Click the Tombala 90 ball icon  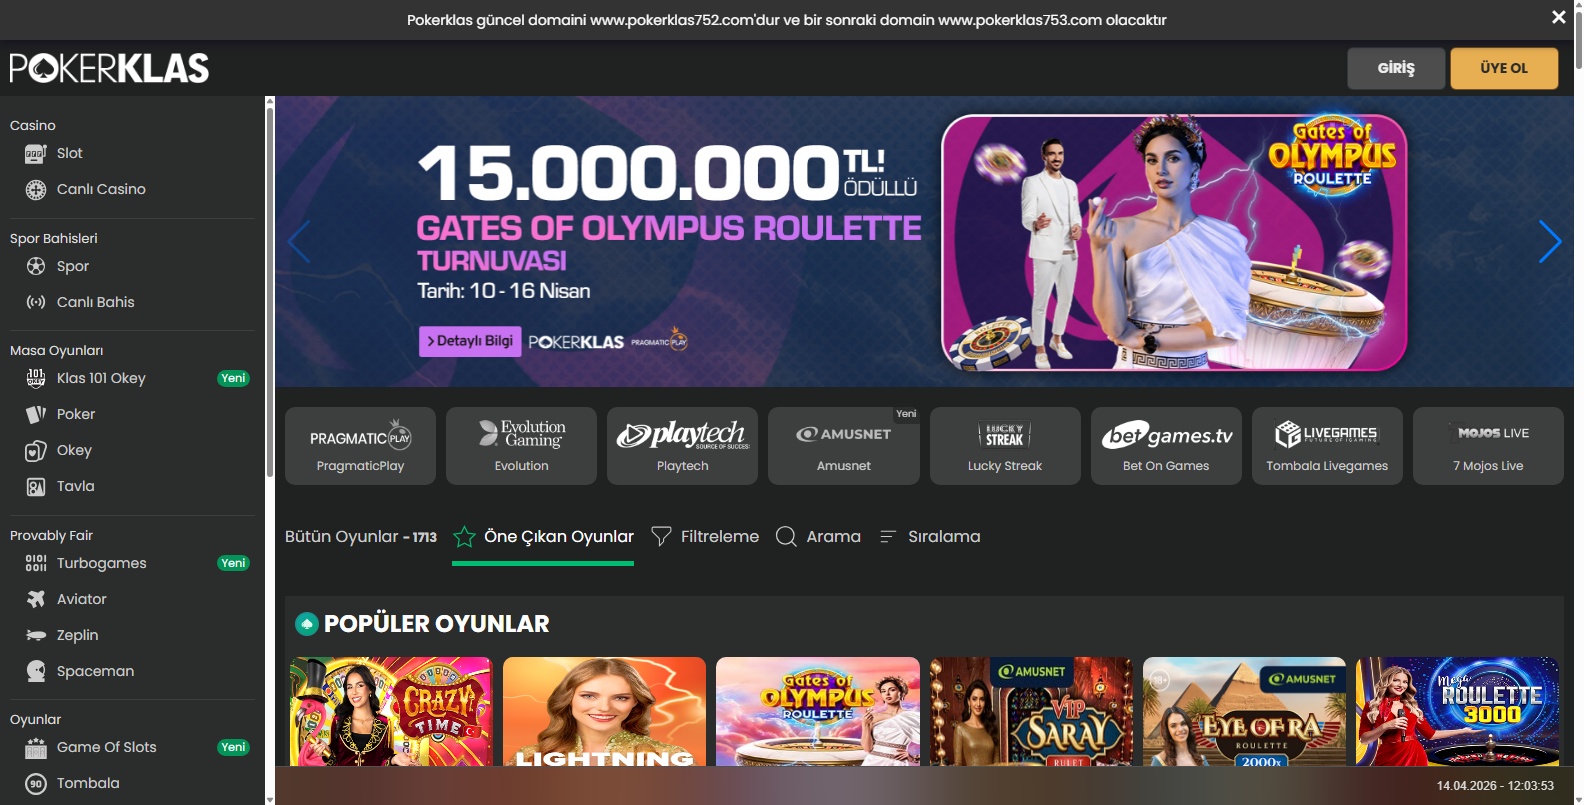coord(36,784)
